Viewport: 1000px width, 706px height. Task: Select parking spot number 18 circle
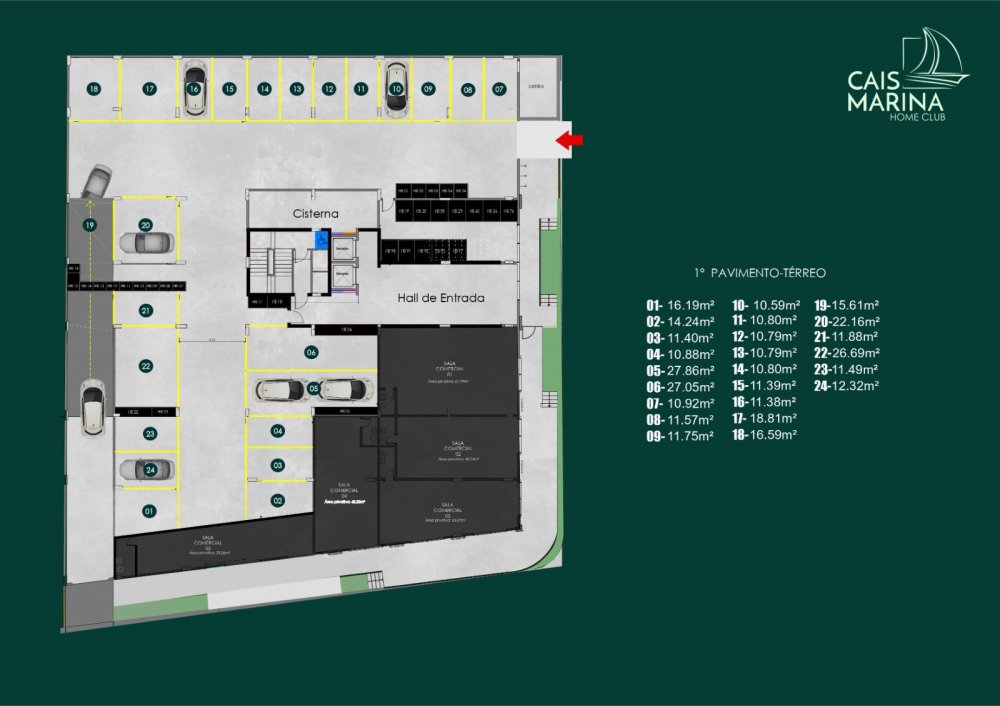pyautogui.click(x=93, y=89)
